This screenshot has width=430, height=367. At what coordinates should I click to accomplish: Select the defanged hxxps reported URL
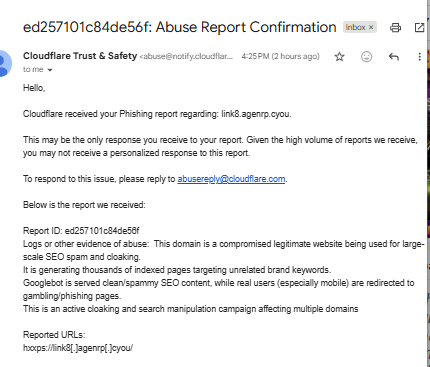[78, 348]
